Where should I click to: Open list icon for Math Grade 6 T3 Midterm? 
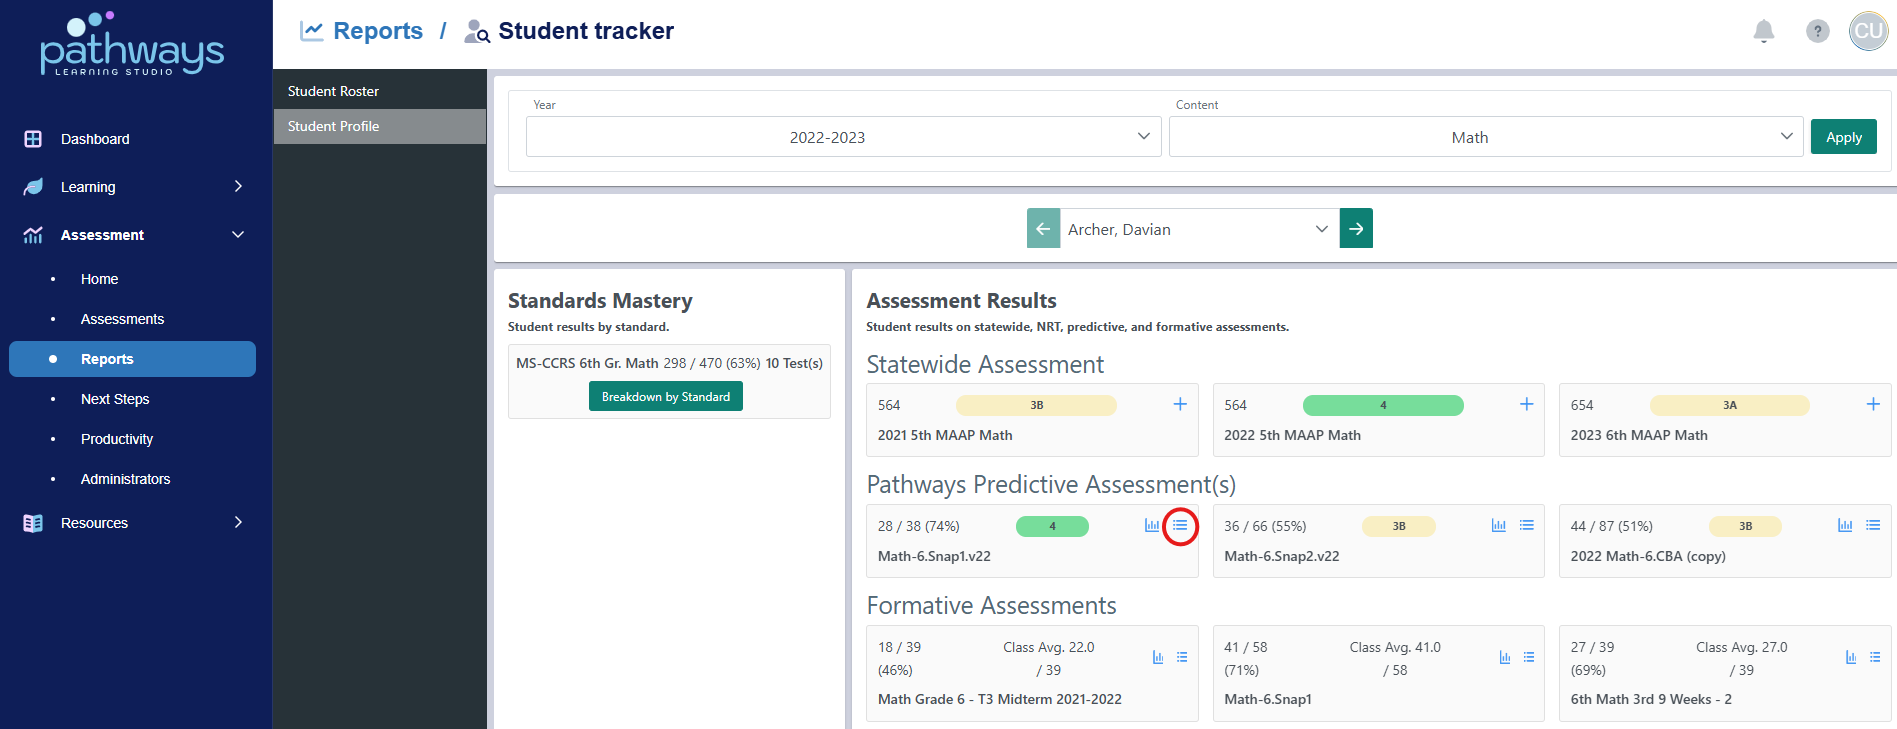click(x=1182, y=657)
